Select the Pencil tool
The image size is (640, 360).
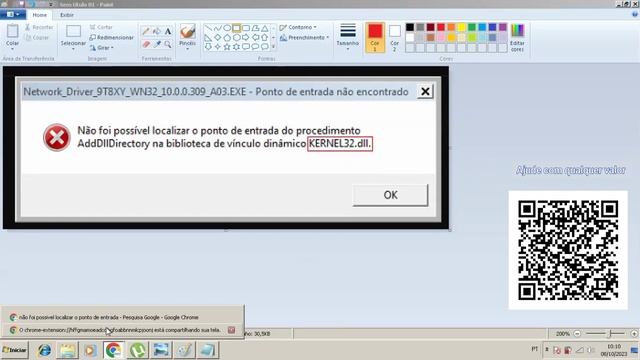[146, 31]
